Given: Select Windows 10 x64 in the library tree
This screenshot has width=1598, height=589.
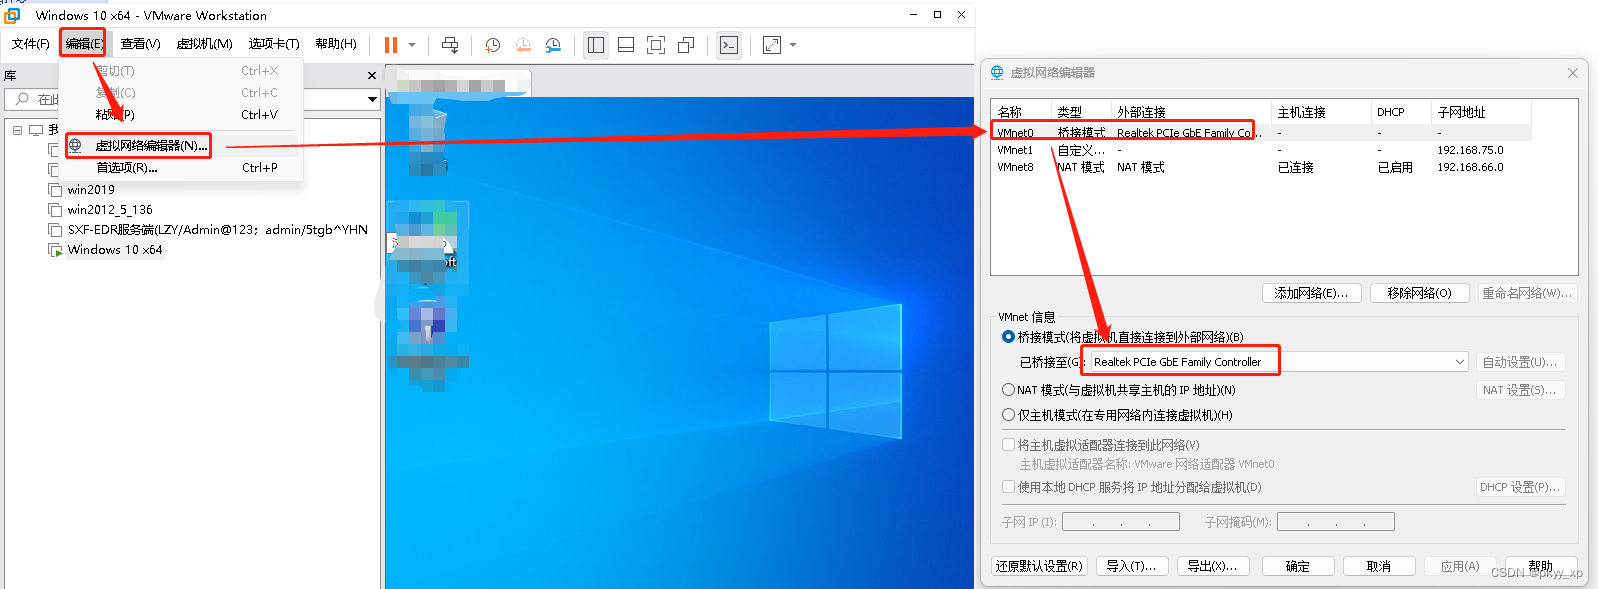Looking at the screenshot, I should coord(115,250).
